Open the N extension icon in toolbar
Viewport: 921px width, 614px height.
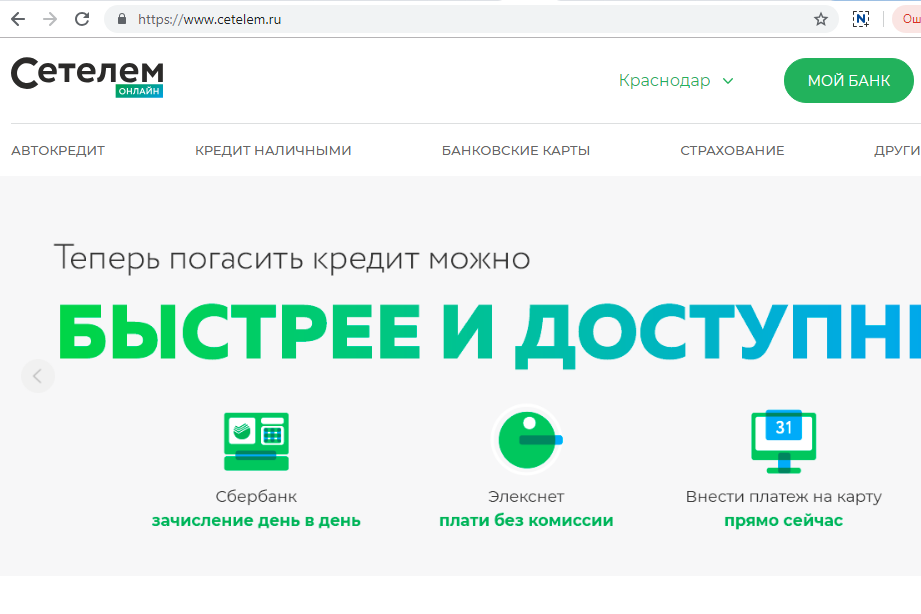[x=861, y=19]
